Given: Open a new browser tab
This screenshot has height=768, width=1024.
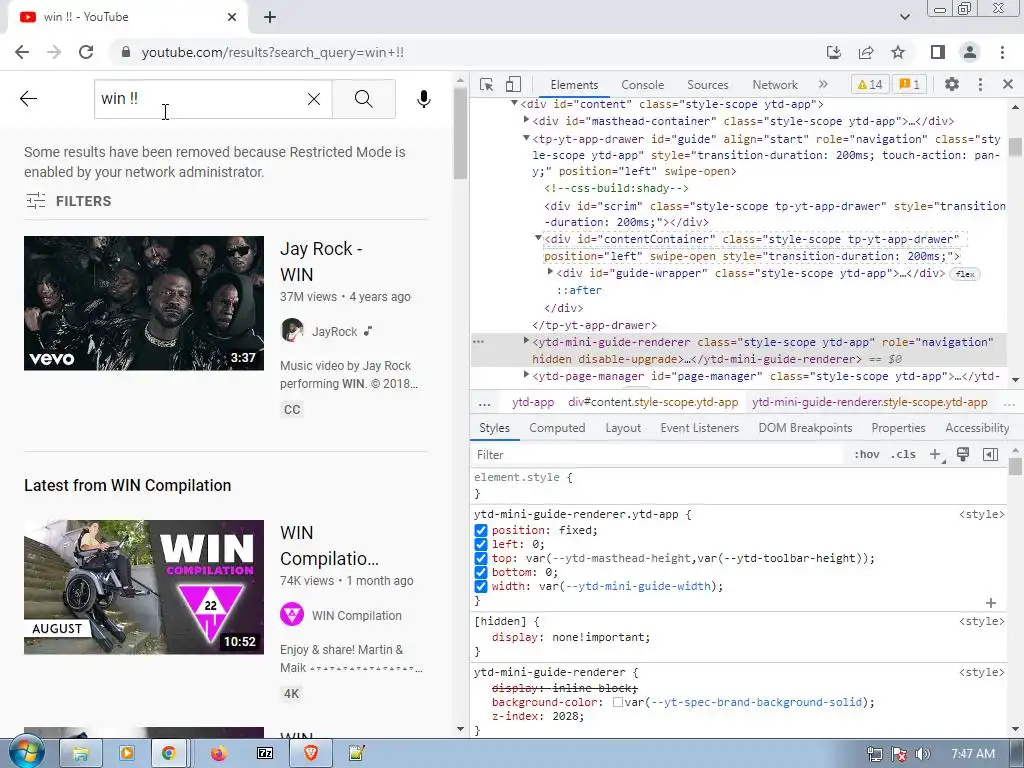Looking at the screenshot, I should 270,17.
